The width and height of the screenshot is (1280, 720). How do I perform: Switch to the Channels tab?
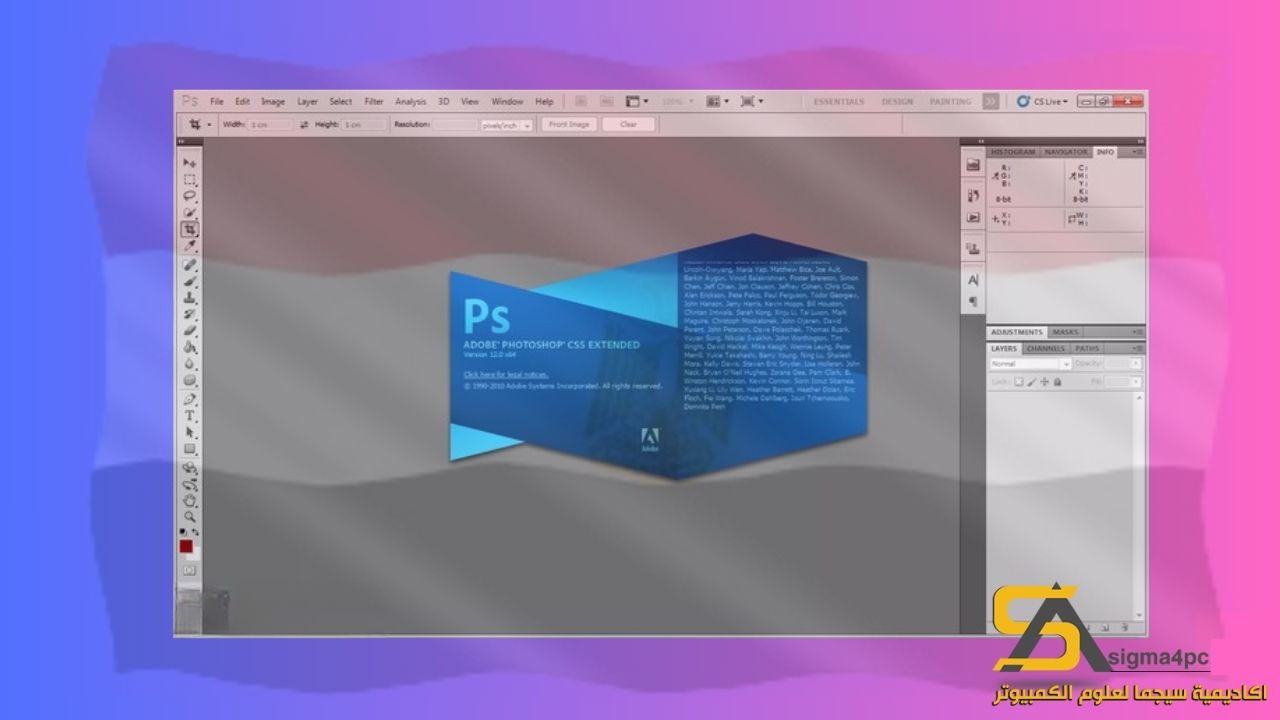pos(1046,348)
